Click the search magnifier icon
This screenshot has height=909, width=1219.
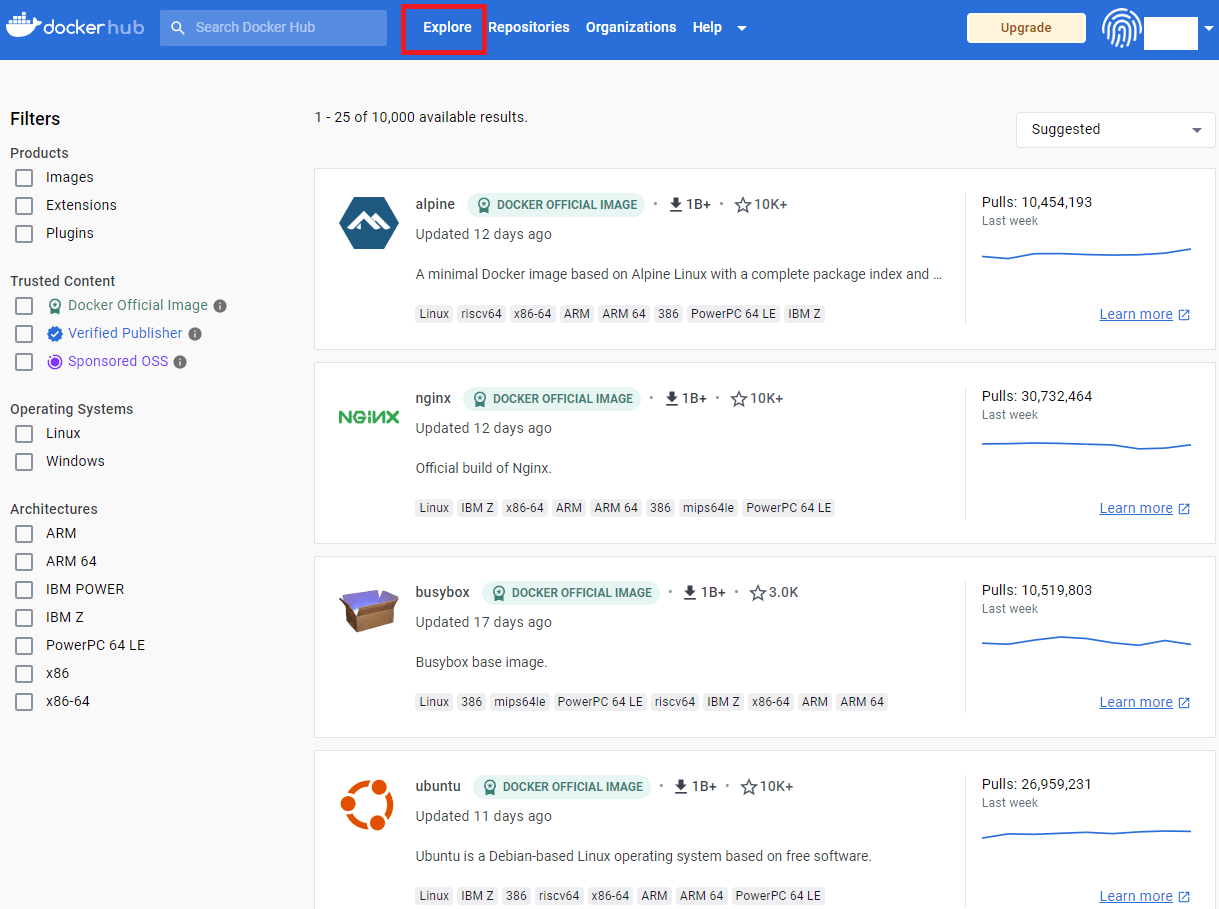point(178,28)
